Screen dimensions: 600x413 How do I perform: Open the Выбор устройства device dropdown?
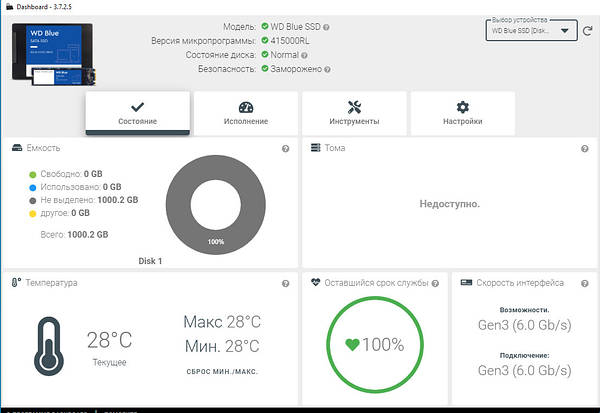531,30
